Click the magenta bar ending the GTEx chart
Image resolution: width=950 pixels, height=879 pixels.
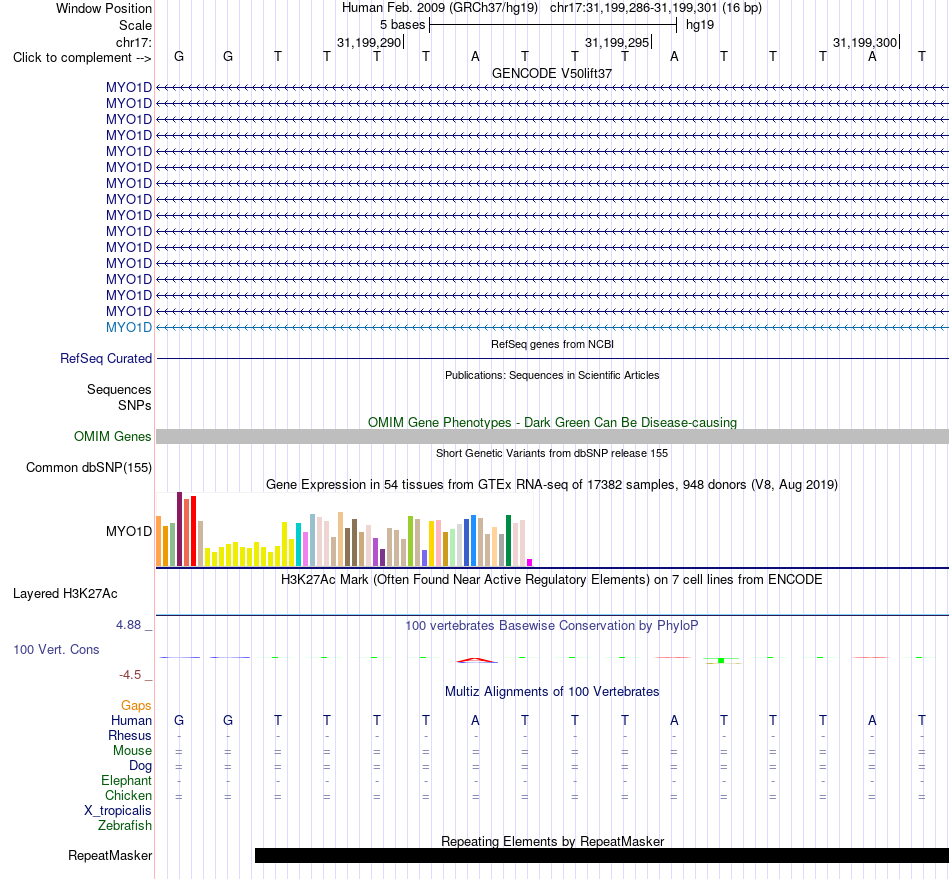tap(530, 563)
